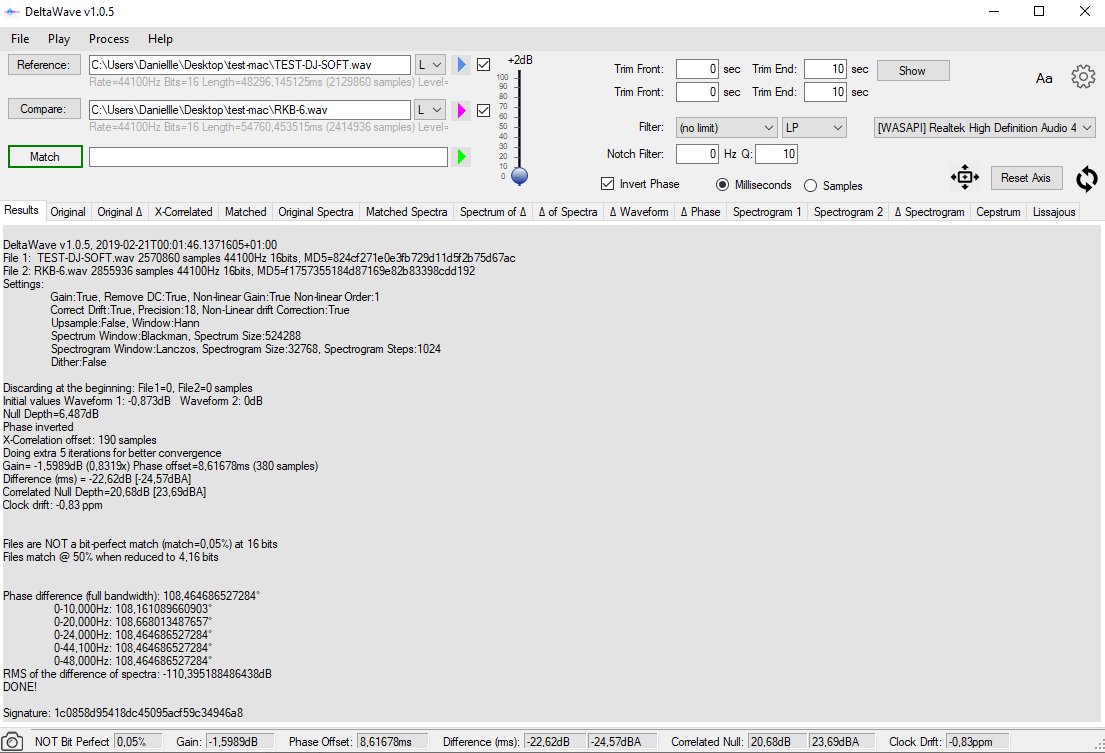Open settings via the gear icon
The image size is (1105, 753).
1083,76
